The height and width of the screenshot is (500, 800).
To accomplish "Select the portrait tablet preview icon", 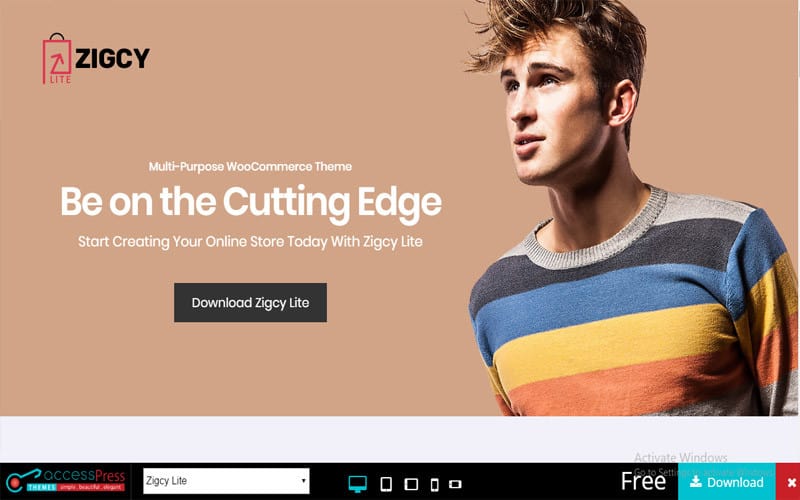I will click(387, 484).
